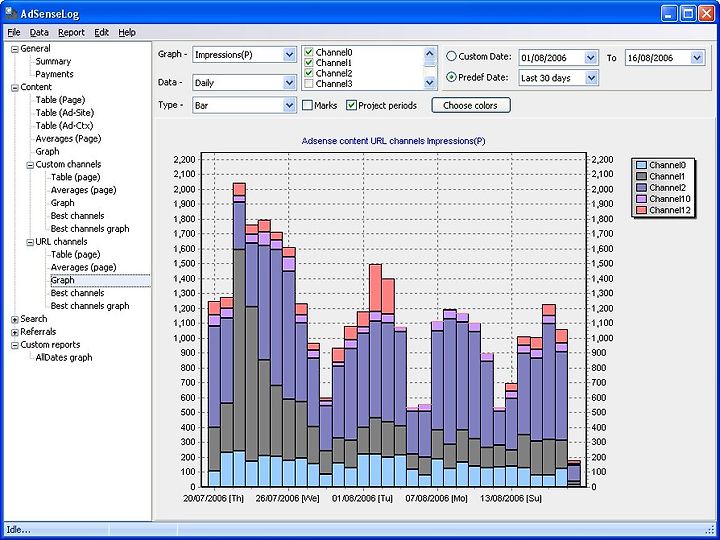The height and width of the screenshot is (540, 720).
Task: Click Channel12 red legend swatch
Action: tap(641, 210)
